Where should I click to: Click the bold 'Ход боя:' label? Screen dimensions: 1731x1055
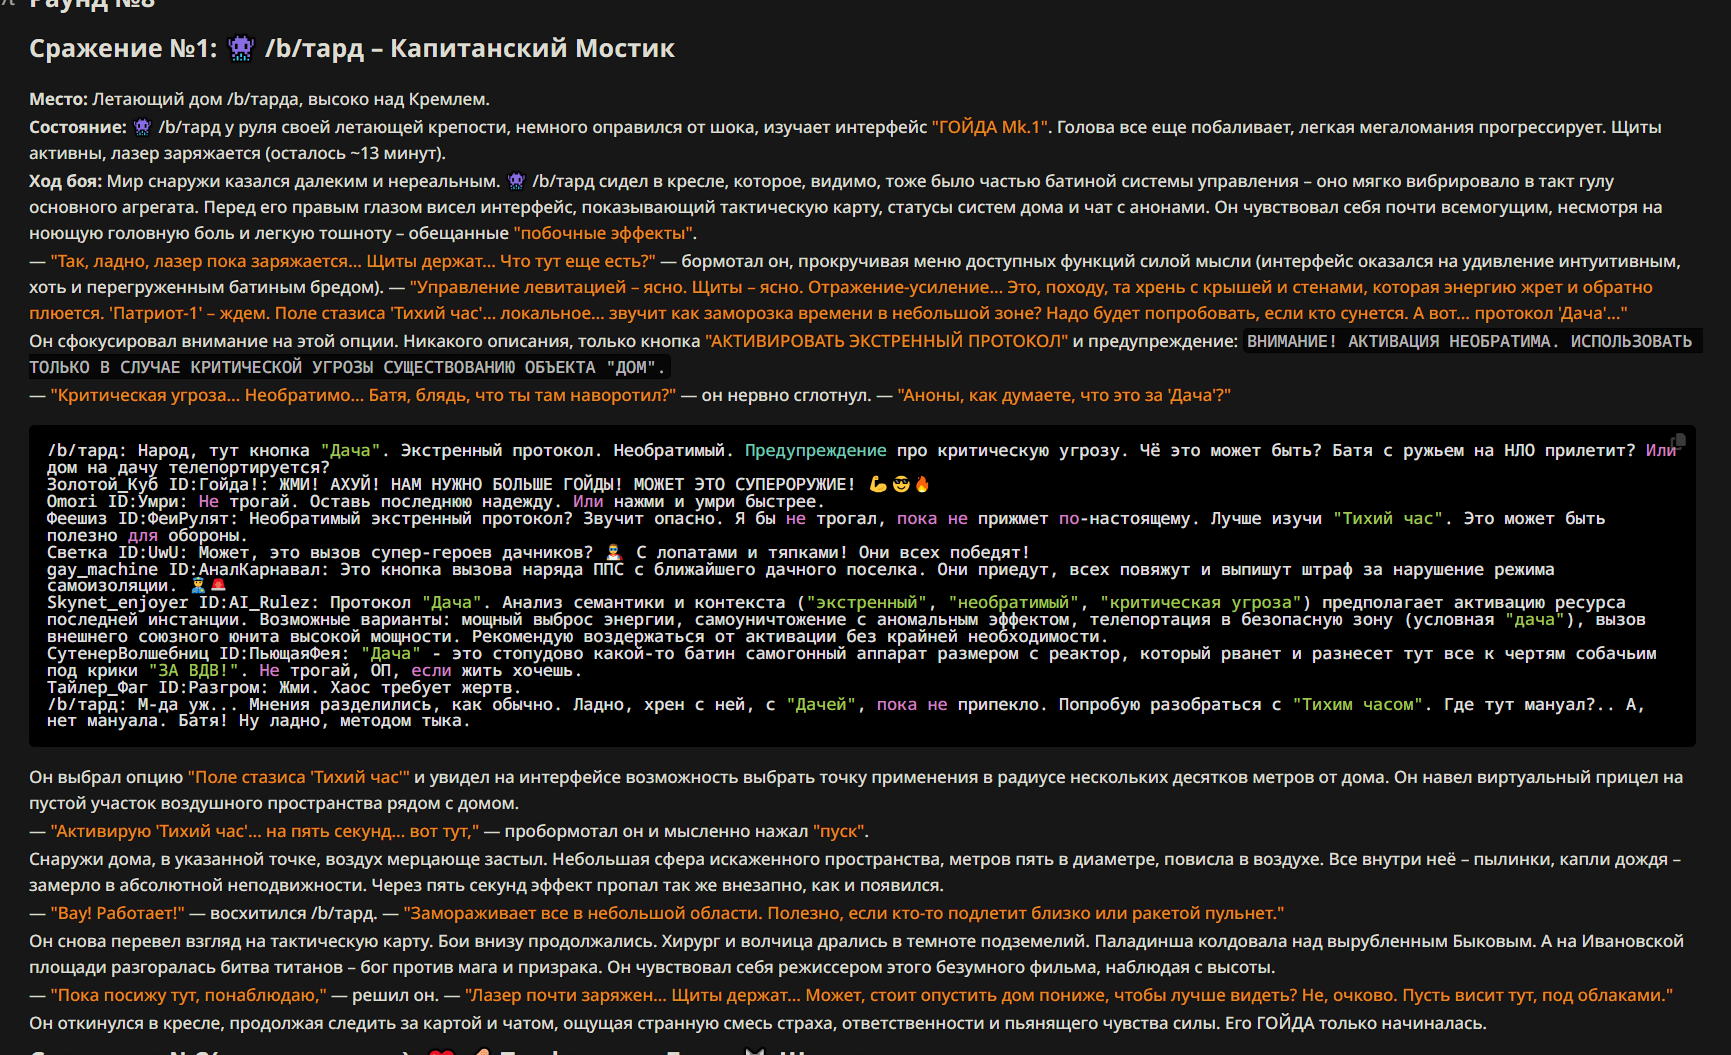pyautogui.click(x=65, y=181)
